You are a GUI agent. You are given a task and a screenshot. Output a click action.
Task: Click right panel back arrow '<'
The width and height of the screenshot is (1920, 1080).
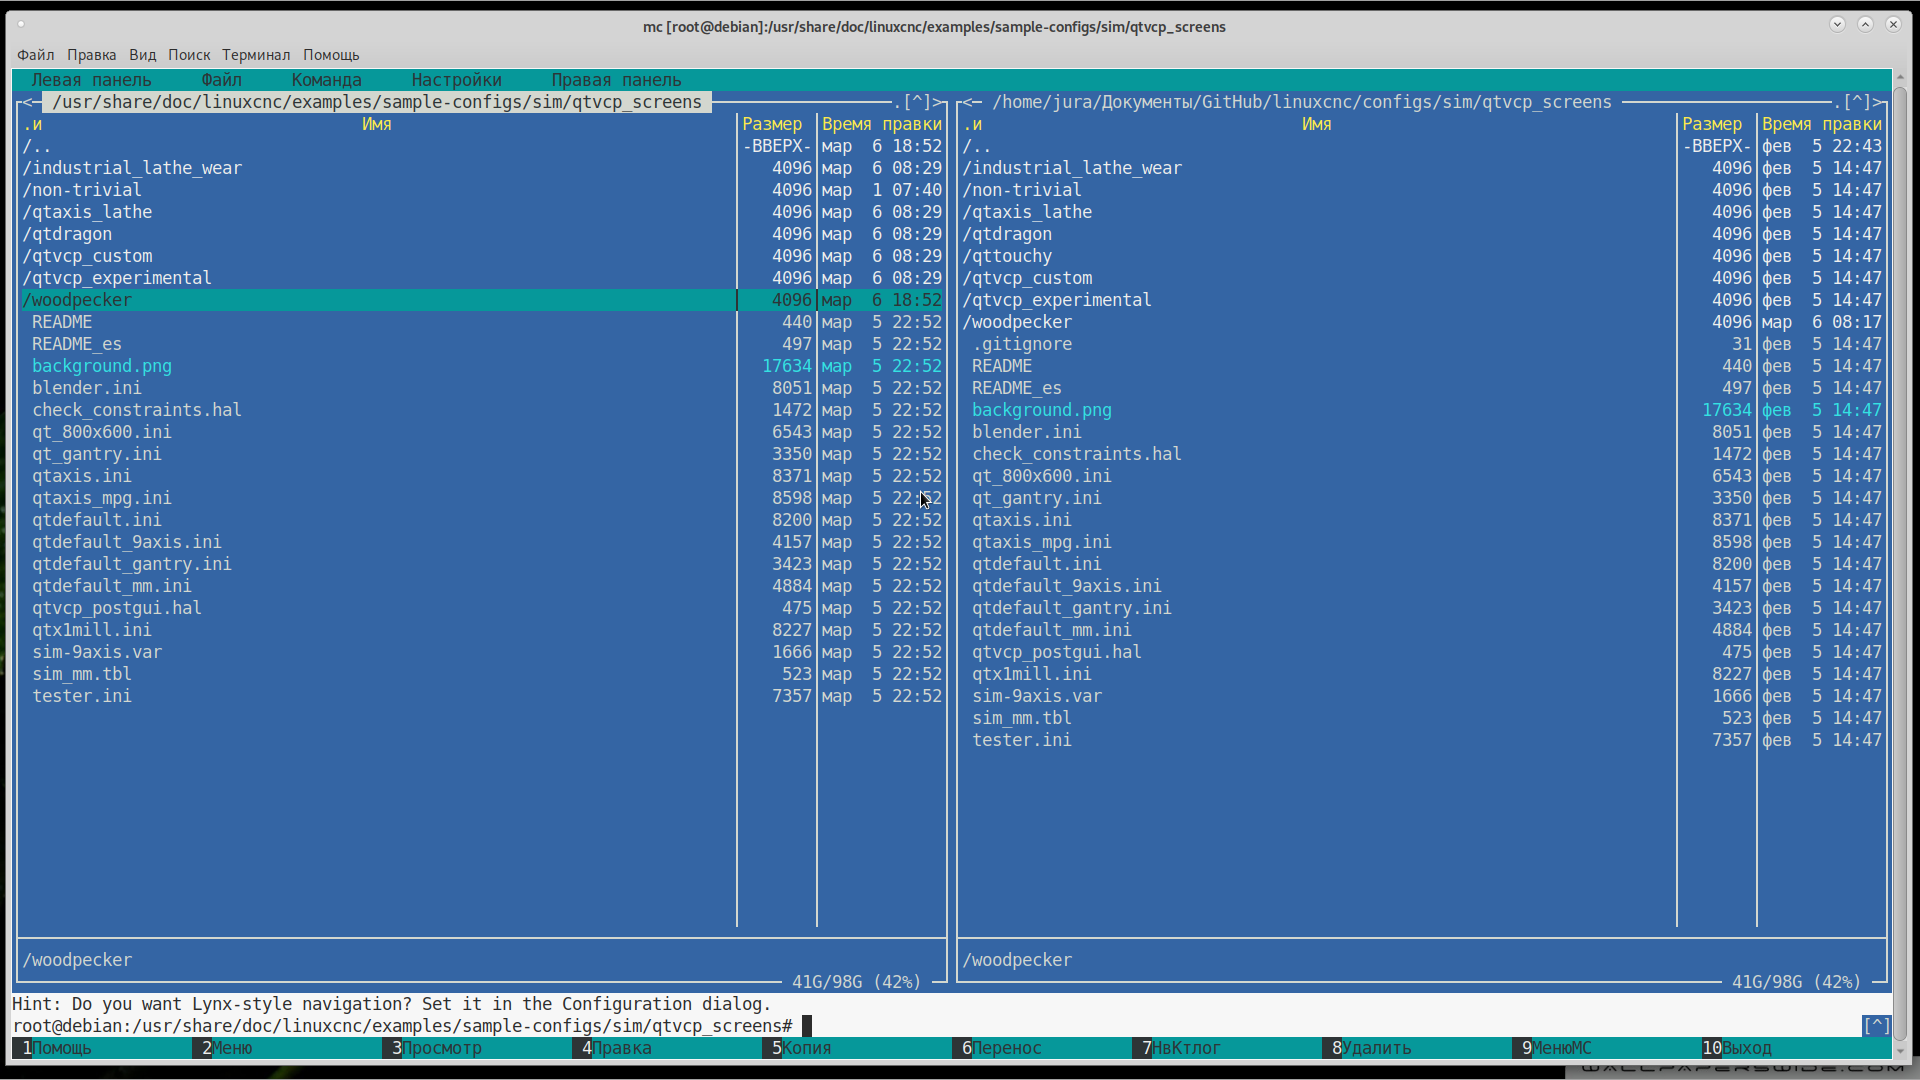(x=967, y=102)
